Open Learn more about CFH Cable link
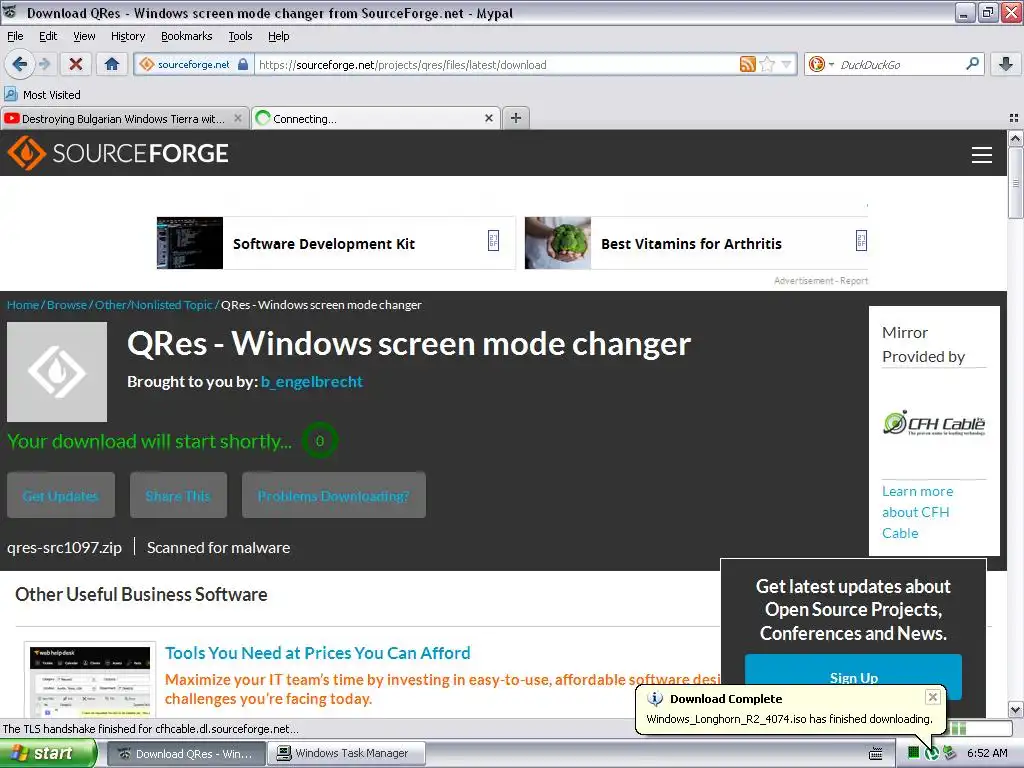This screenshot has height=768, width=1024. pyautogui.click(x=918, y=512)
